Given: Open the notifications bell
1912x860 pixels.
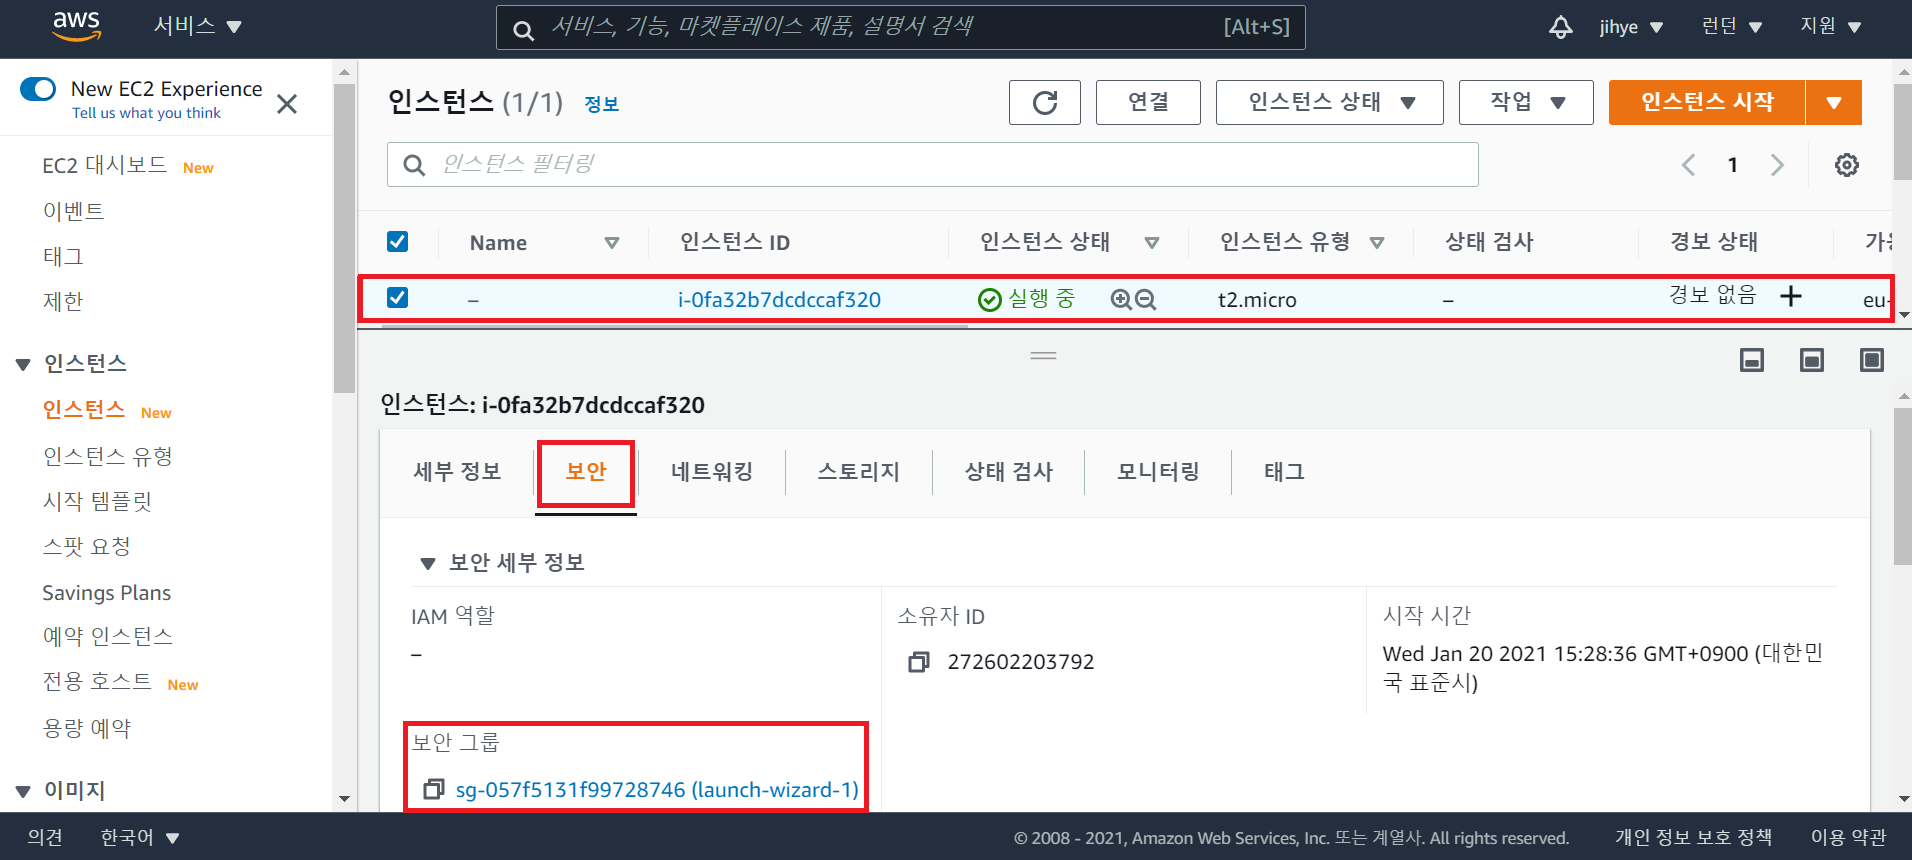Looking at the screenshot, I should (1560, 27).
